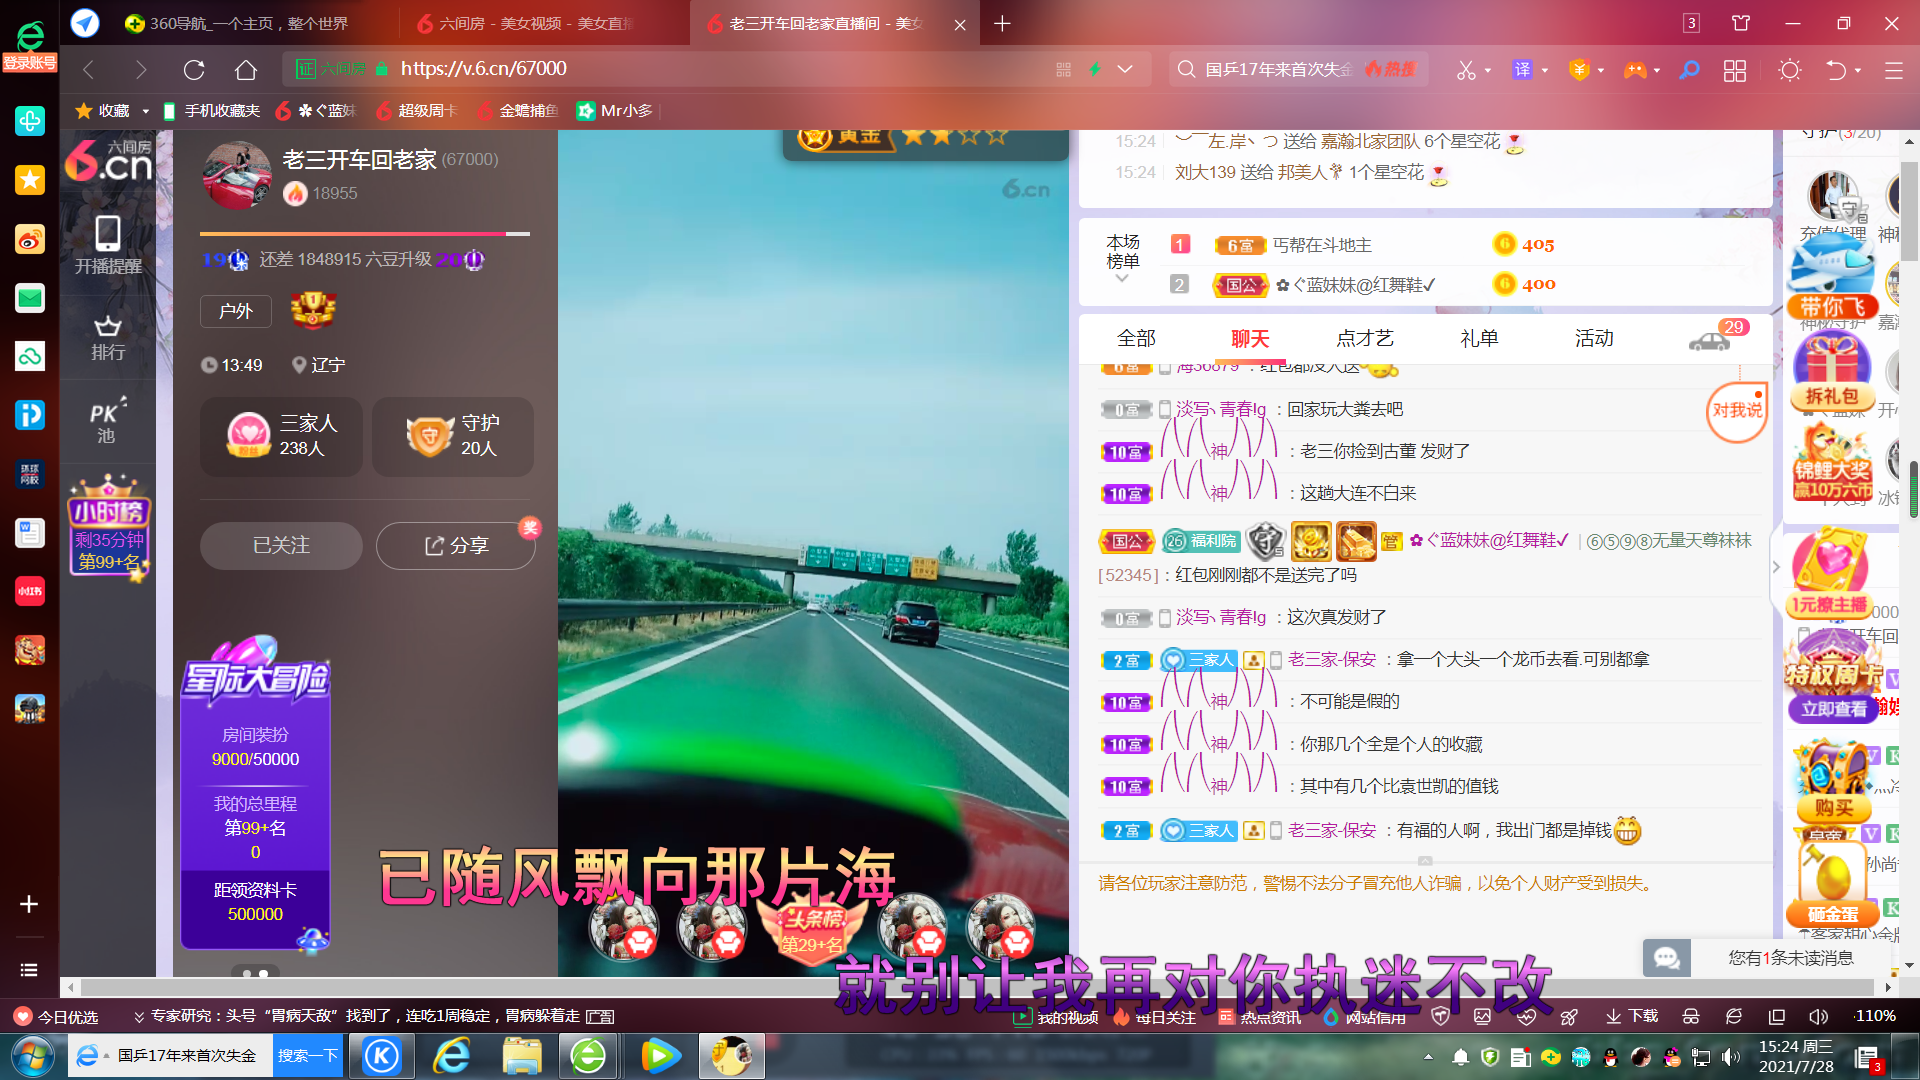Click the undo closed tab icon

coord(1836,69)
